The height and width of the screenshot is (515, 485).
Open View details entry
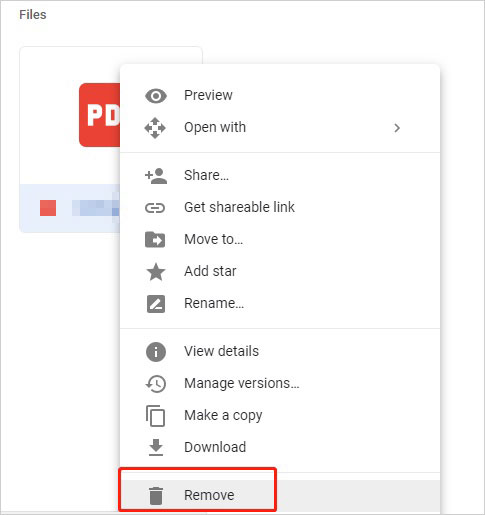280,351
